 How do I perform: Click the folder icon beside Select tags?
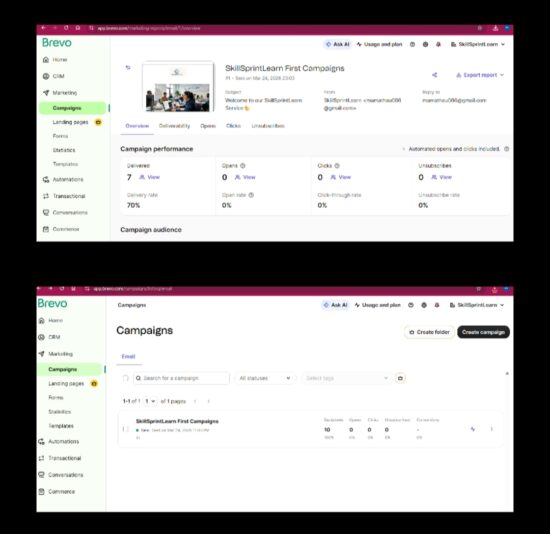[x=400, y=378]
